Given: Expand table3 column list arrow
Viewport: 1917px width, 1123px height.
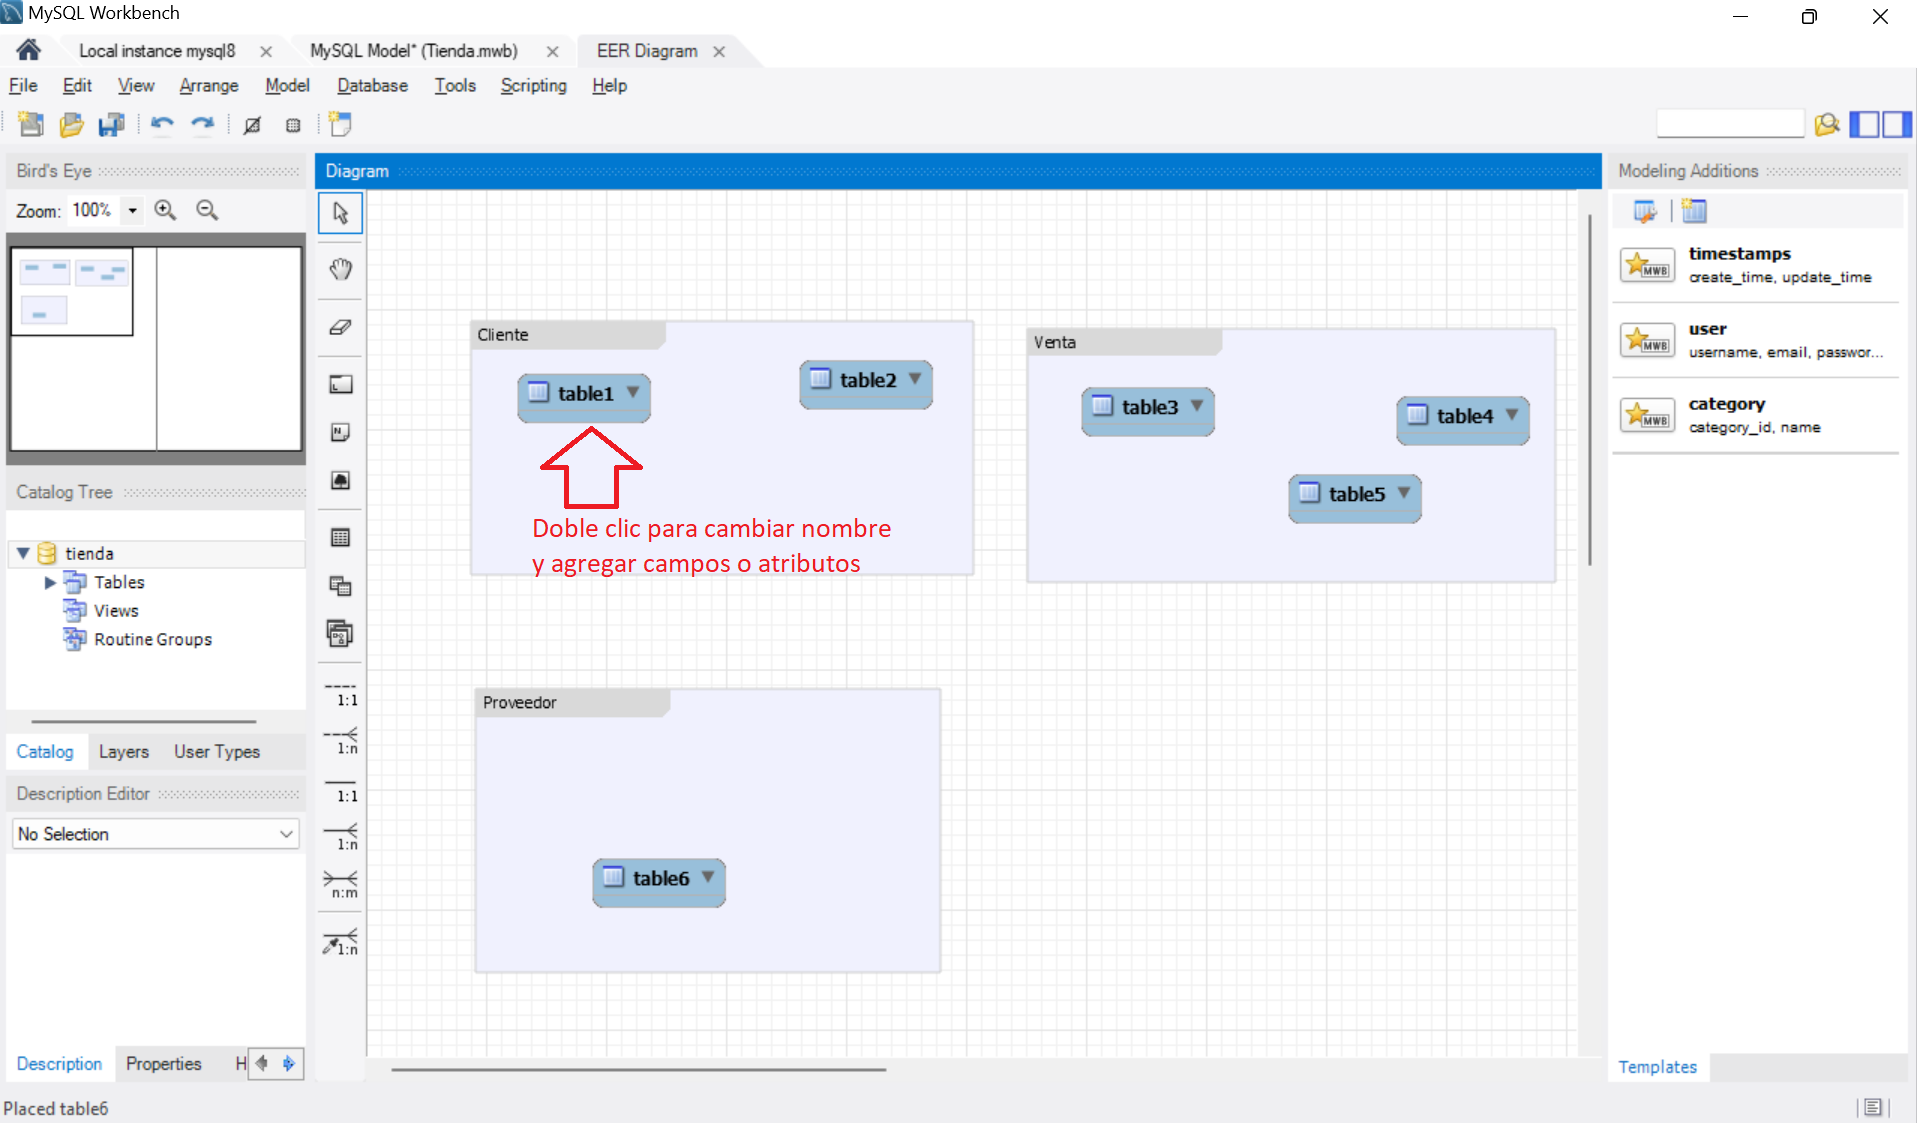Looking at the screenshot, I should coord(1197,406).
